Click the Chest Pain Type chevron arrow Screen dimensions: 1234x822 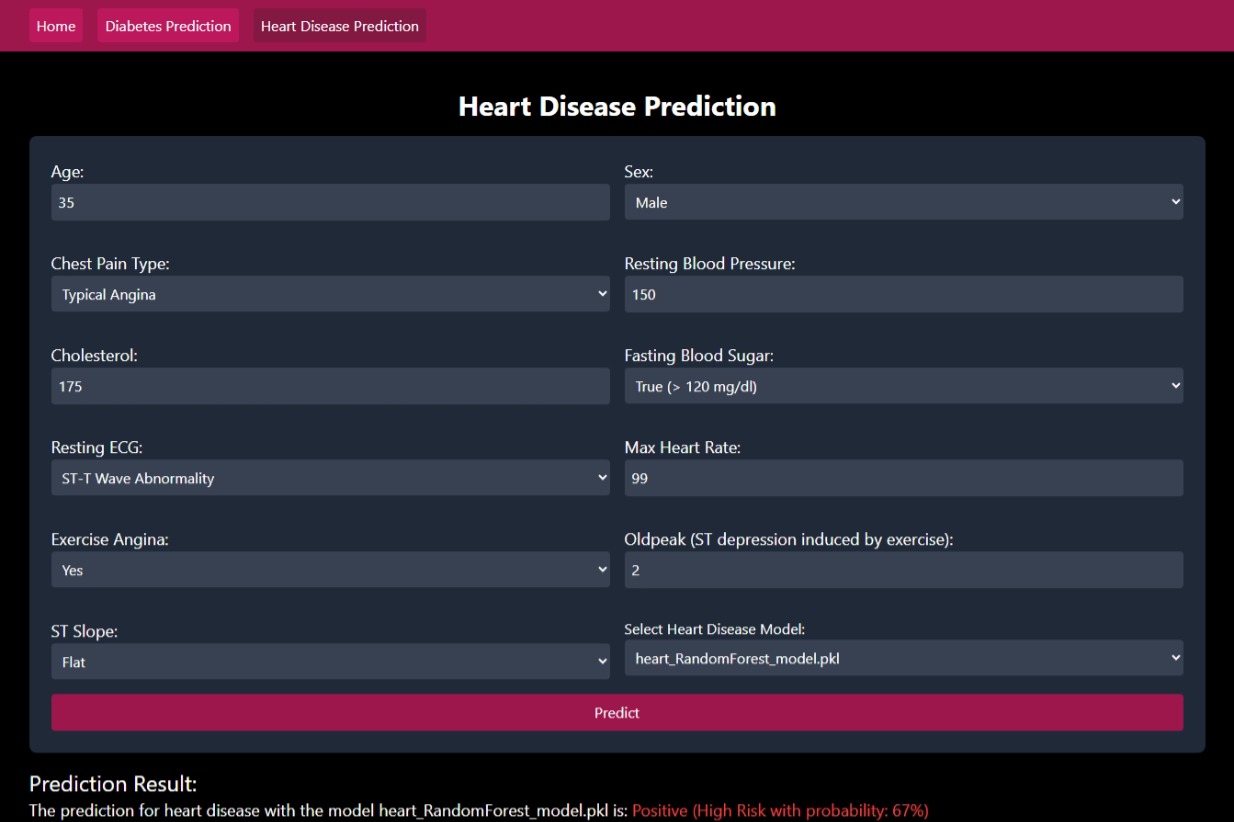tap(602, 294)
